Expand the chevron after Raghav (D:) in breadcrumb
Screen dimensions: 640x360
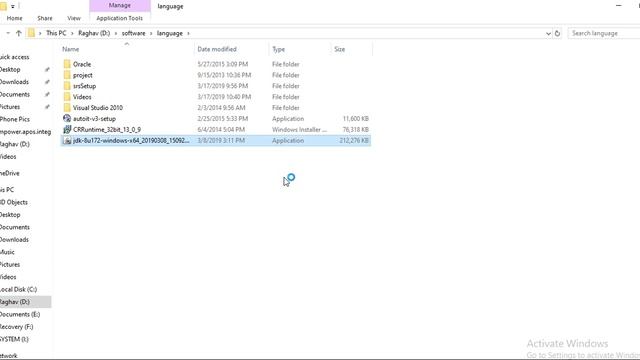pyautogui.click(x=116, y=33)
